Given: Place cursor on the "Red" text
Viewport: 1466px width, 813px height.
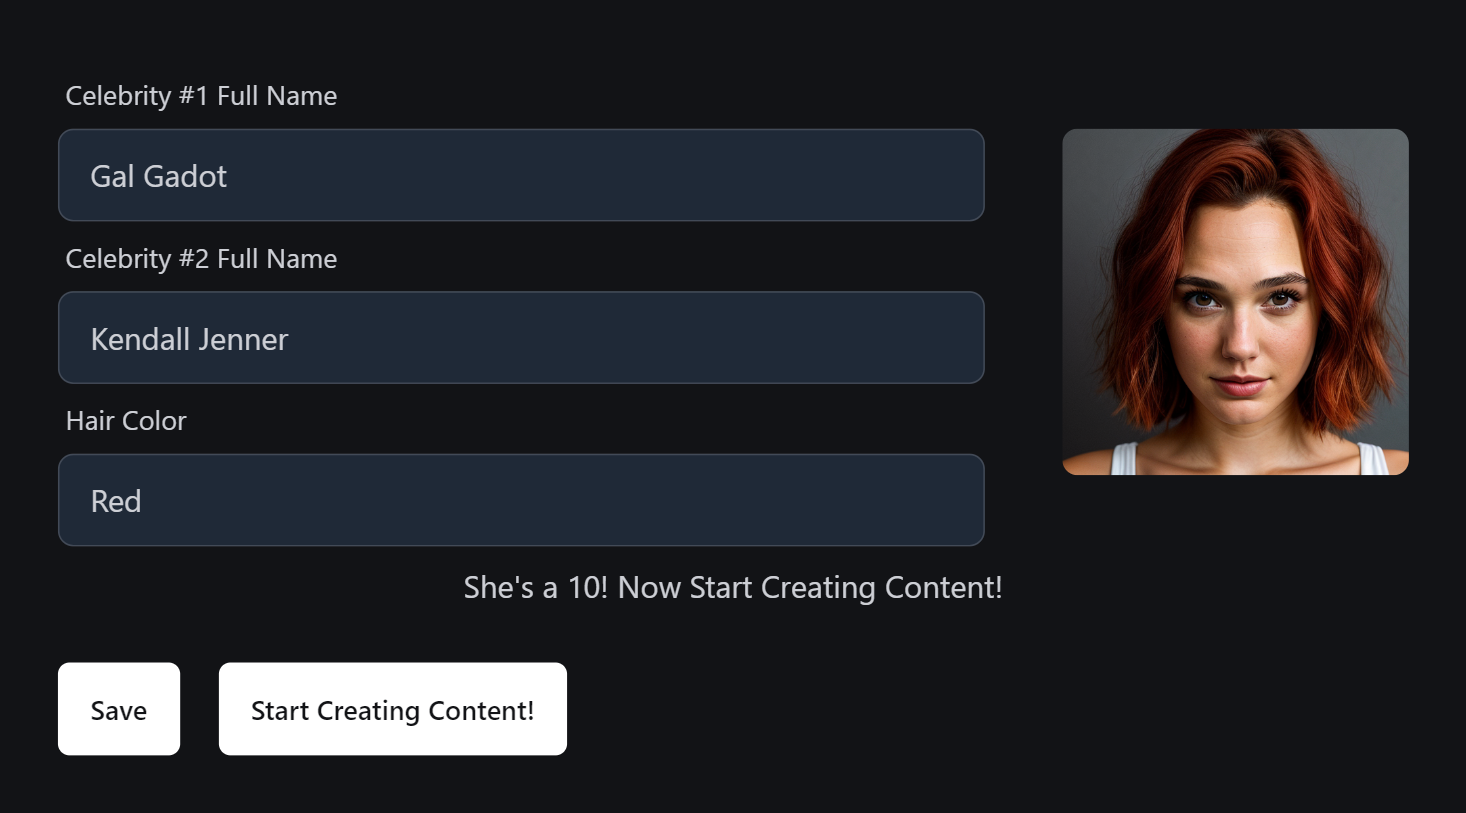Looking at the screenshot, I should (116, 501).
